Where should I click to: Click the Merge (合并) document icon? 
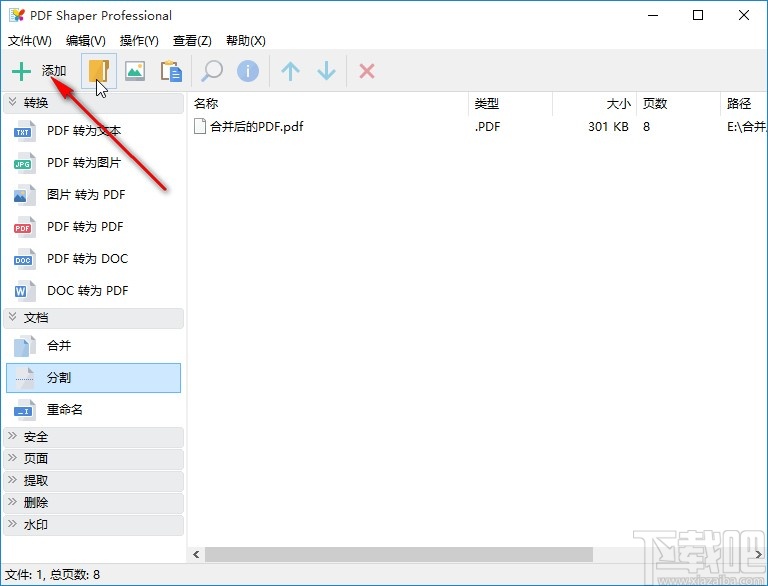24,346
